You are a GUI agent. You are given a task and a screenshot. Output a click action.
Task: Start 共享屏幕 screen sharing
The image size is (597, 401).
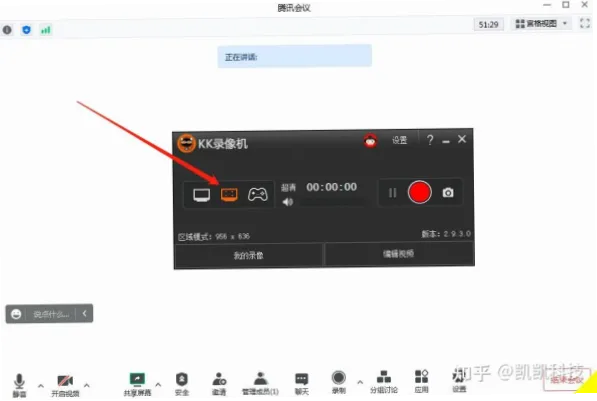(x=137, y=385)
